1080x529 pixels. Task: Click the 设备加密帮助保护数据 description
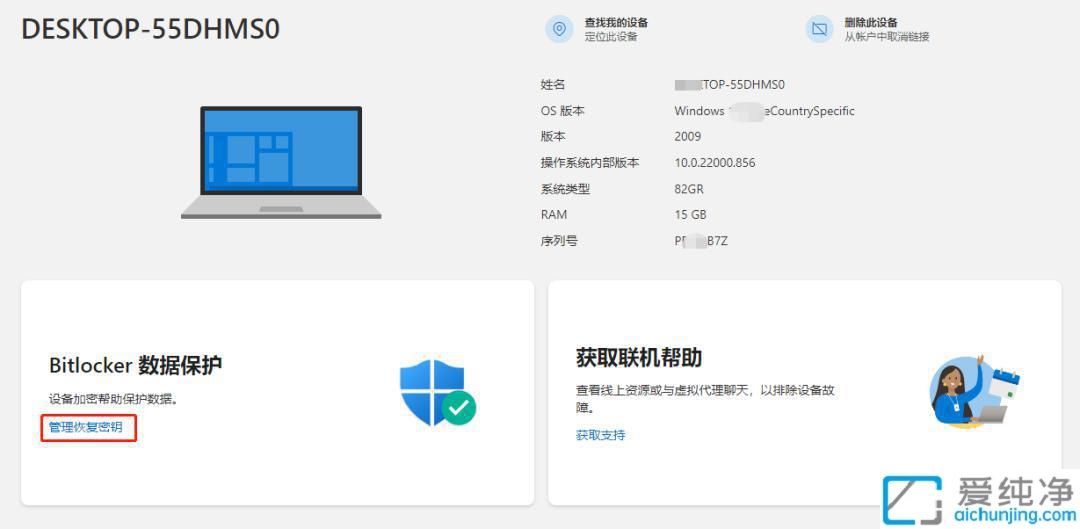(114, 399)
